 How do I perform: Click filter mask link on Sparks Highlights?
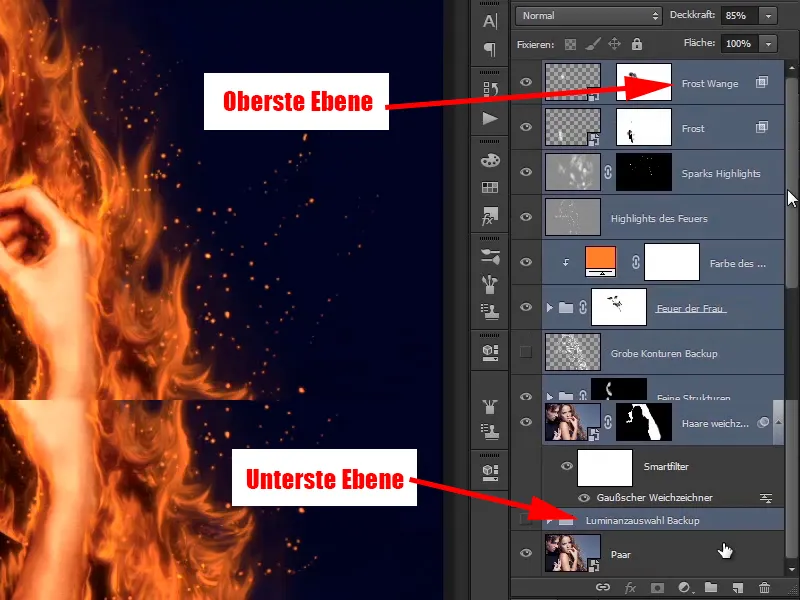pyautogui.click(x=608, y=172)
